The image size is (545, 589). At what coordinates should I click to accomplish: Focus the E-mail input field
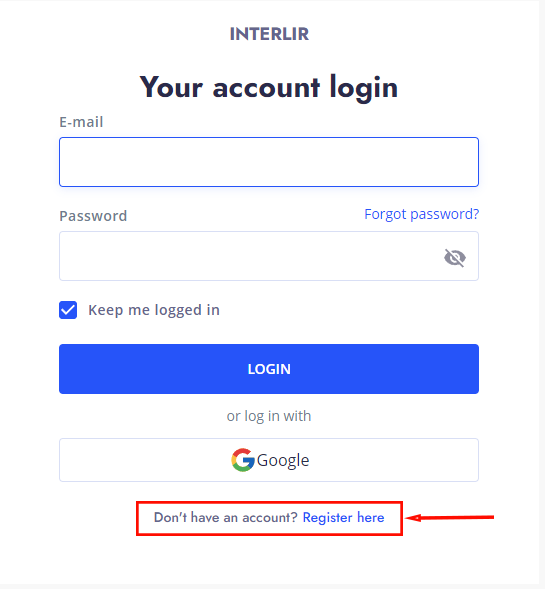269,162
